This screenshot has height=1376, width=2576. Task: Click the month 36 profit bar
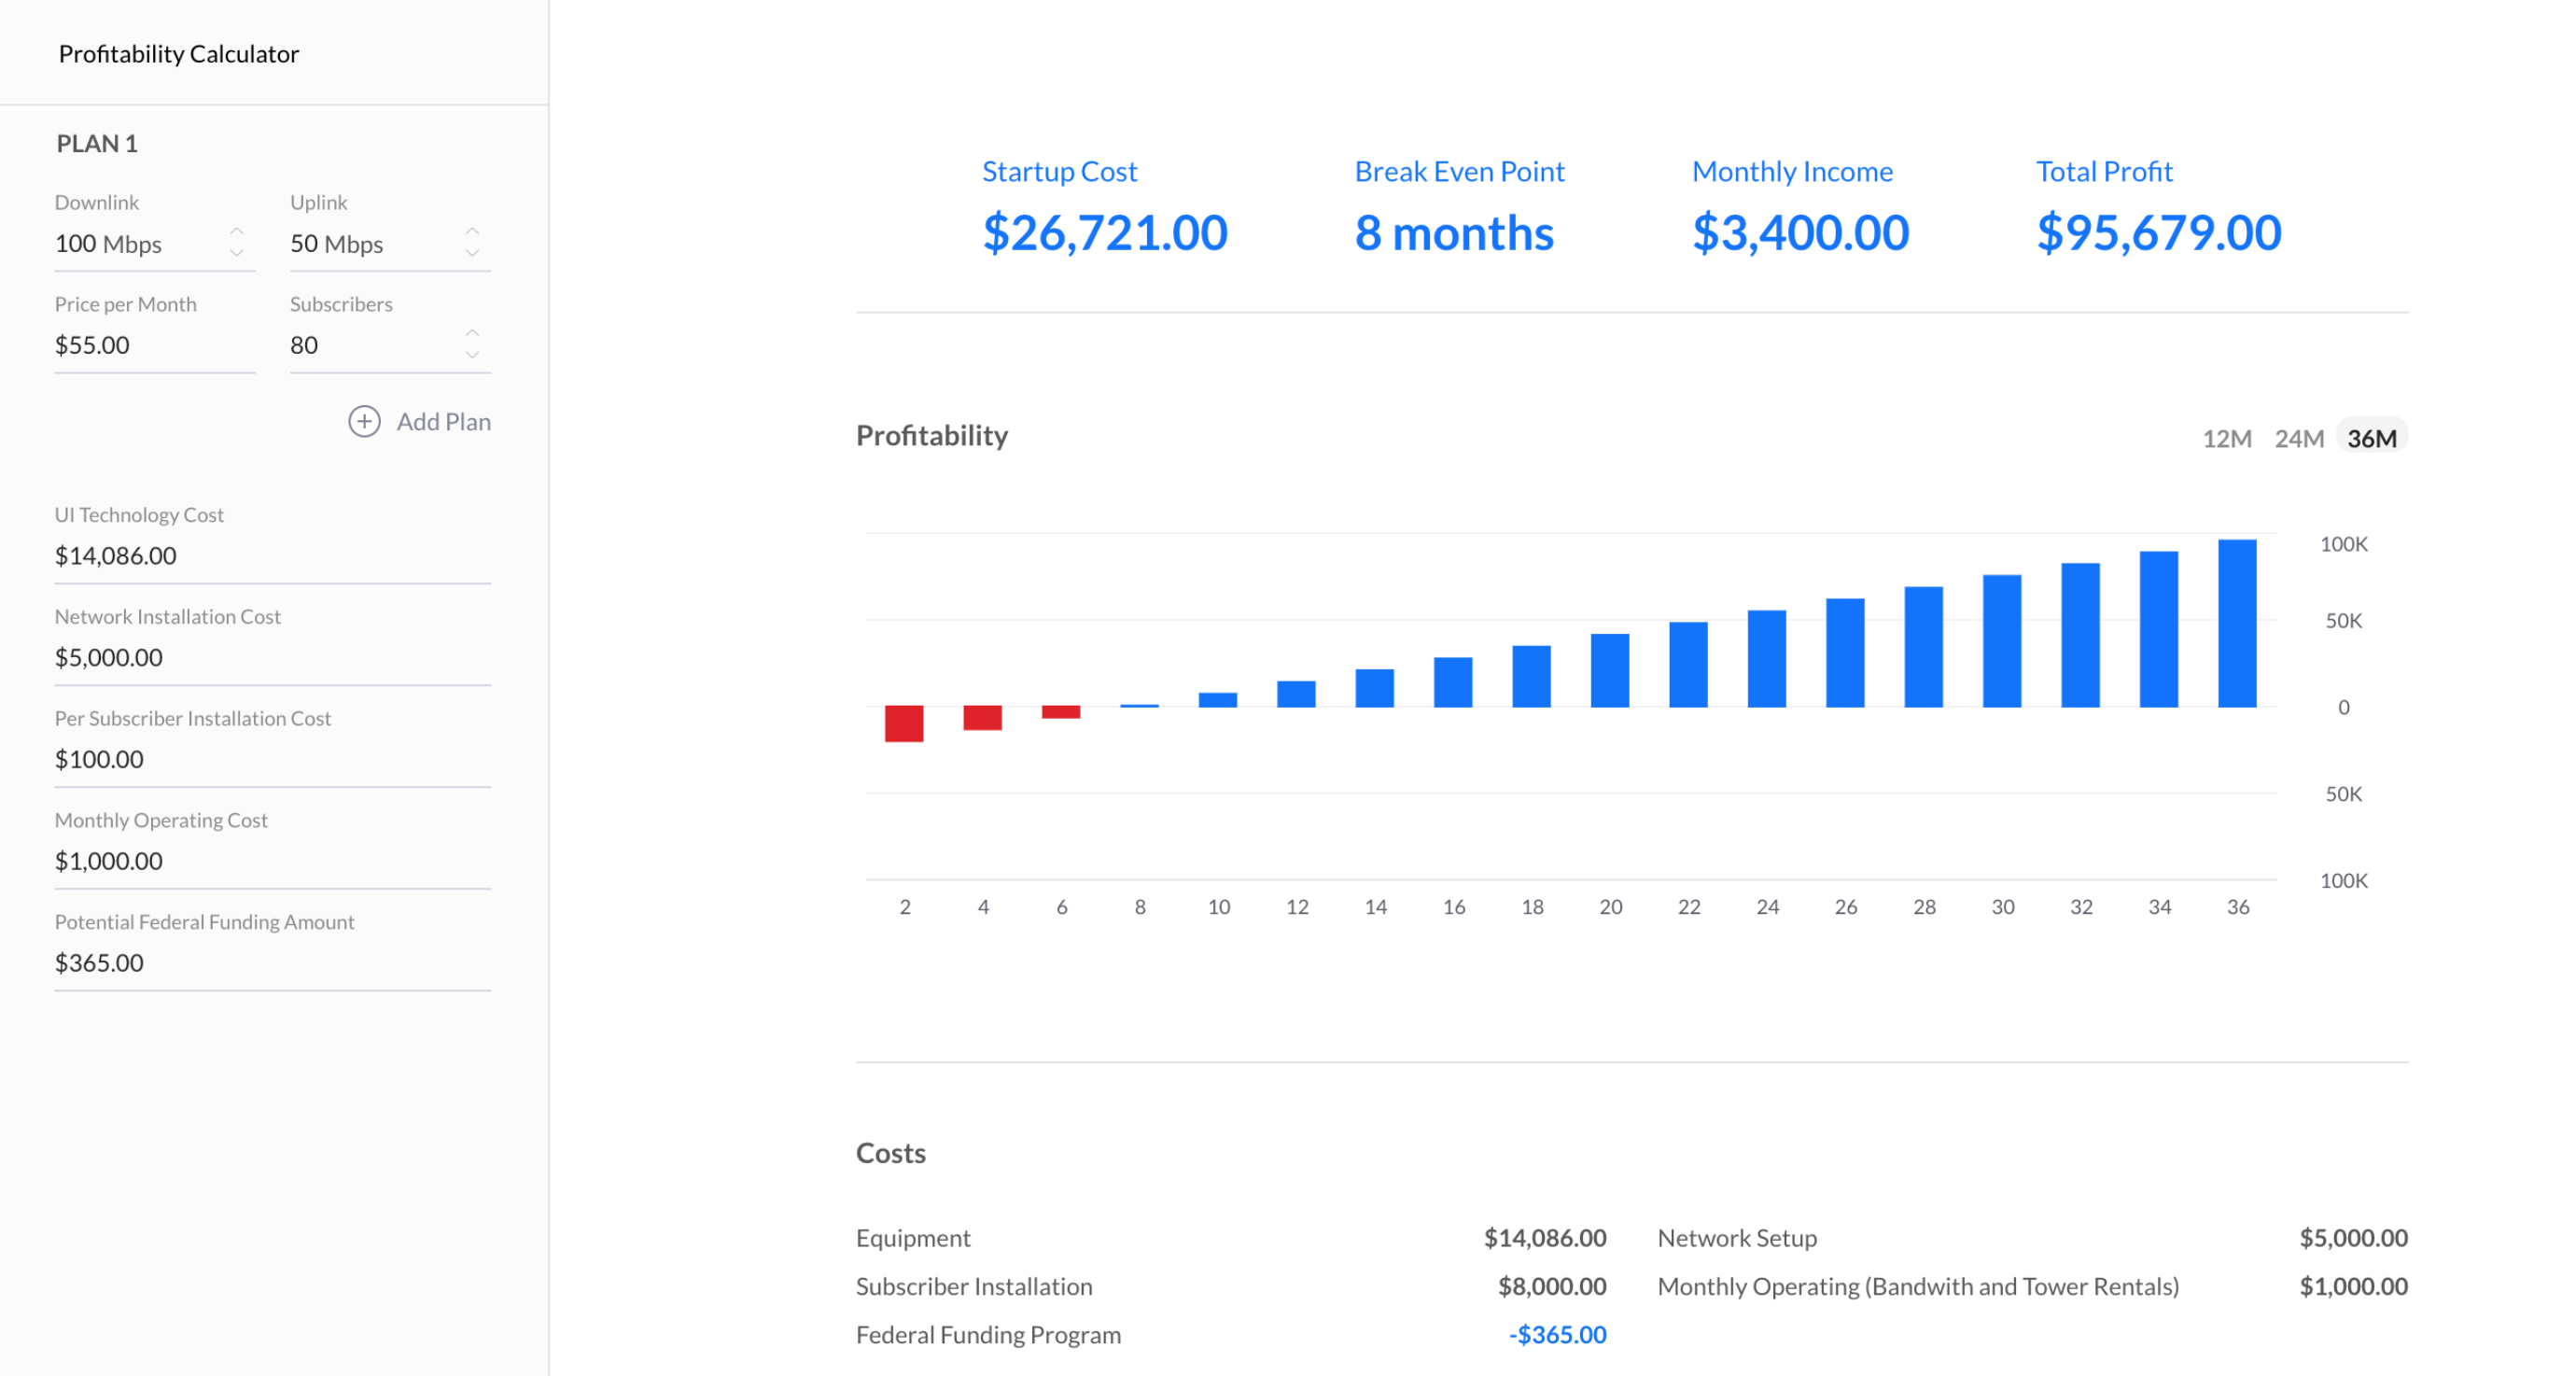coord(2237,623)
